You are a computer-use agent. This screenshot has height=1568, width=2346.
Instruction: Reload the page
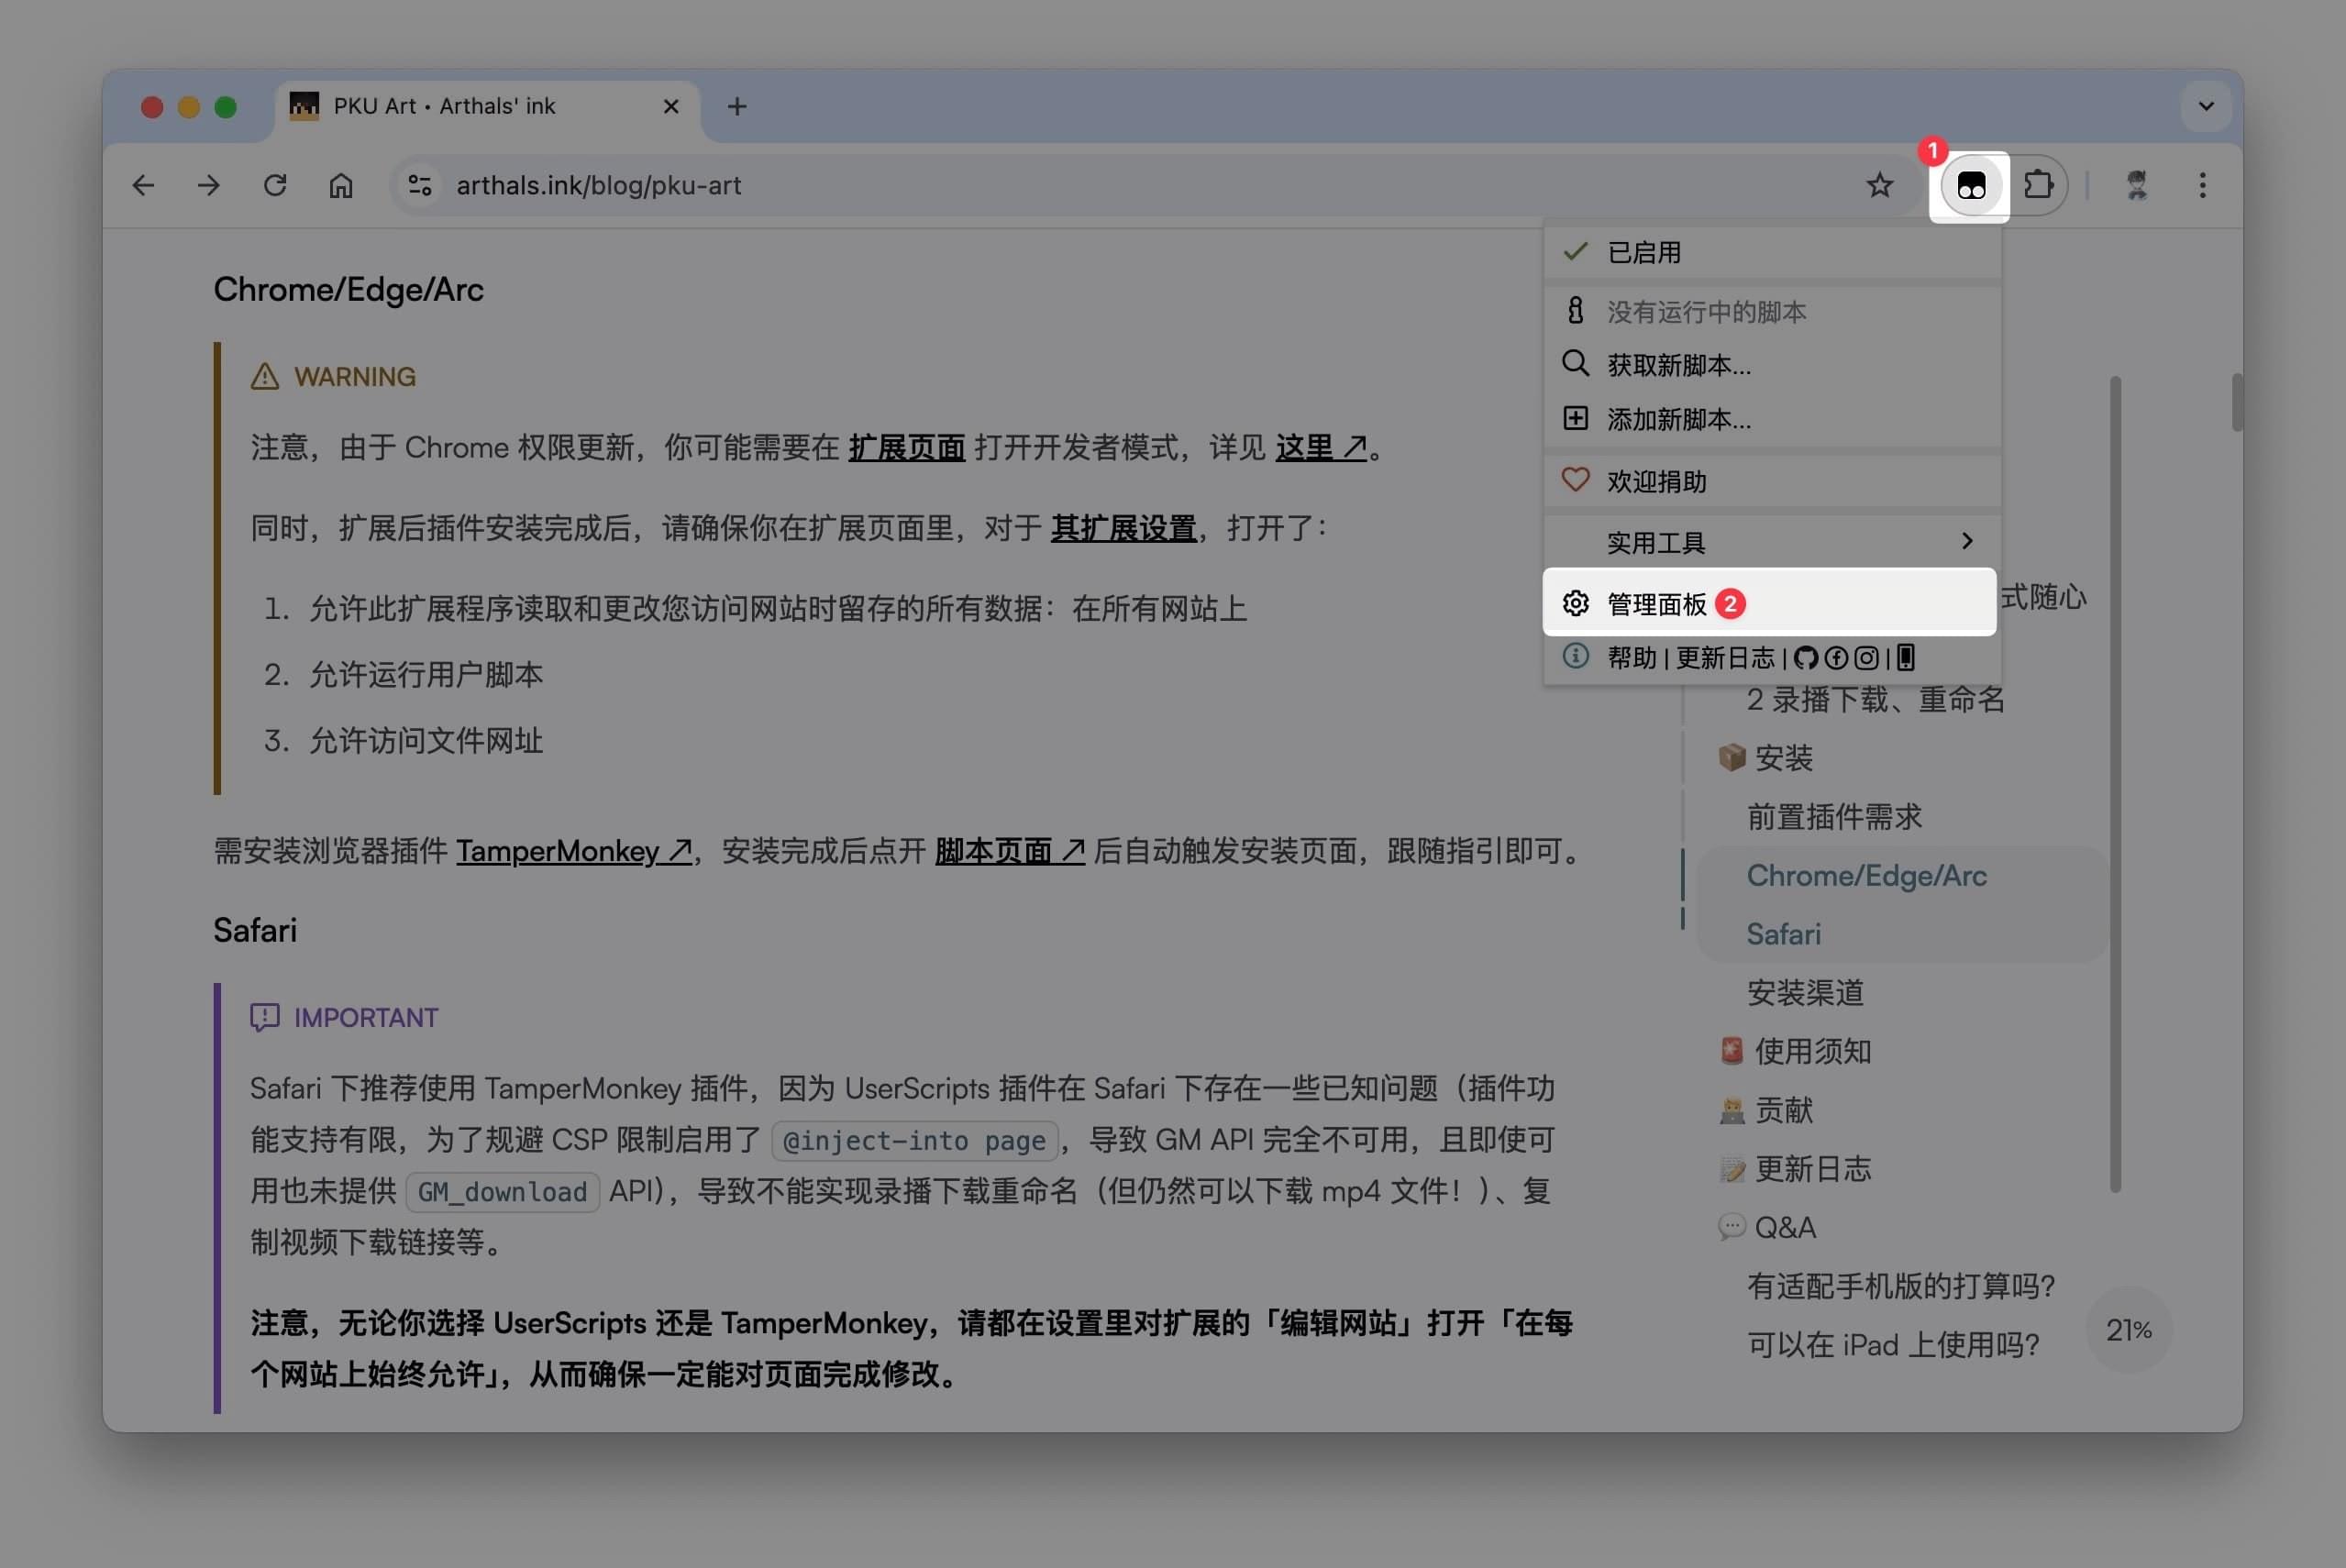click(275, 186)
